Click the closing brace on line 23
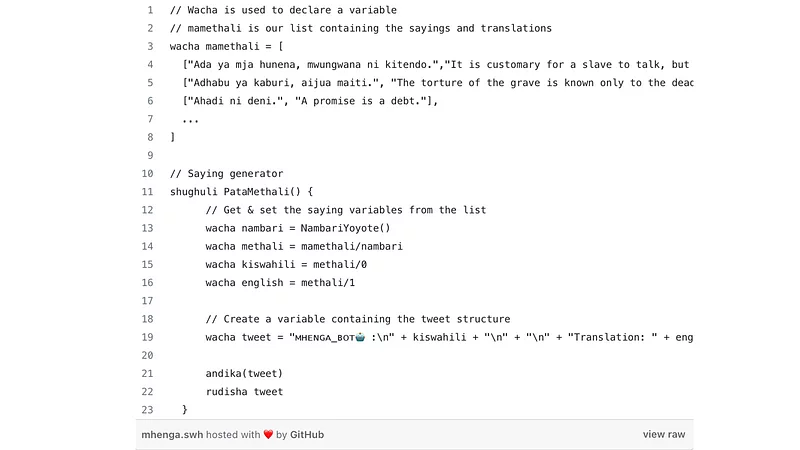 pyautogui.click(x=185, y=410)
